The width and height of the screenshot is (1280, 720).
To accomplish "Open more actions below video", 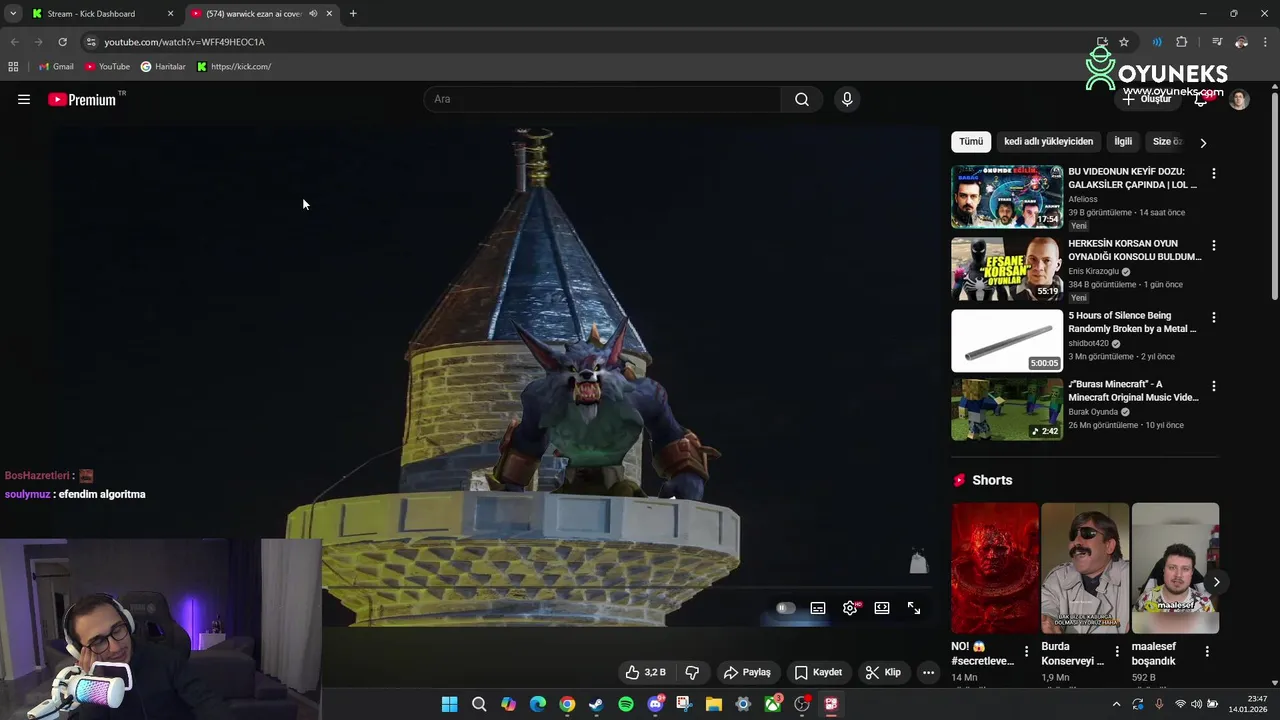I will click(928, 672).
